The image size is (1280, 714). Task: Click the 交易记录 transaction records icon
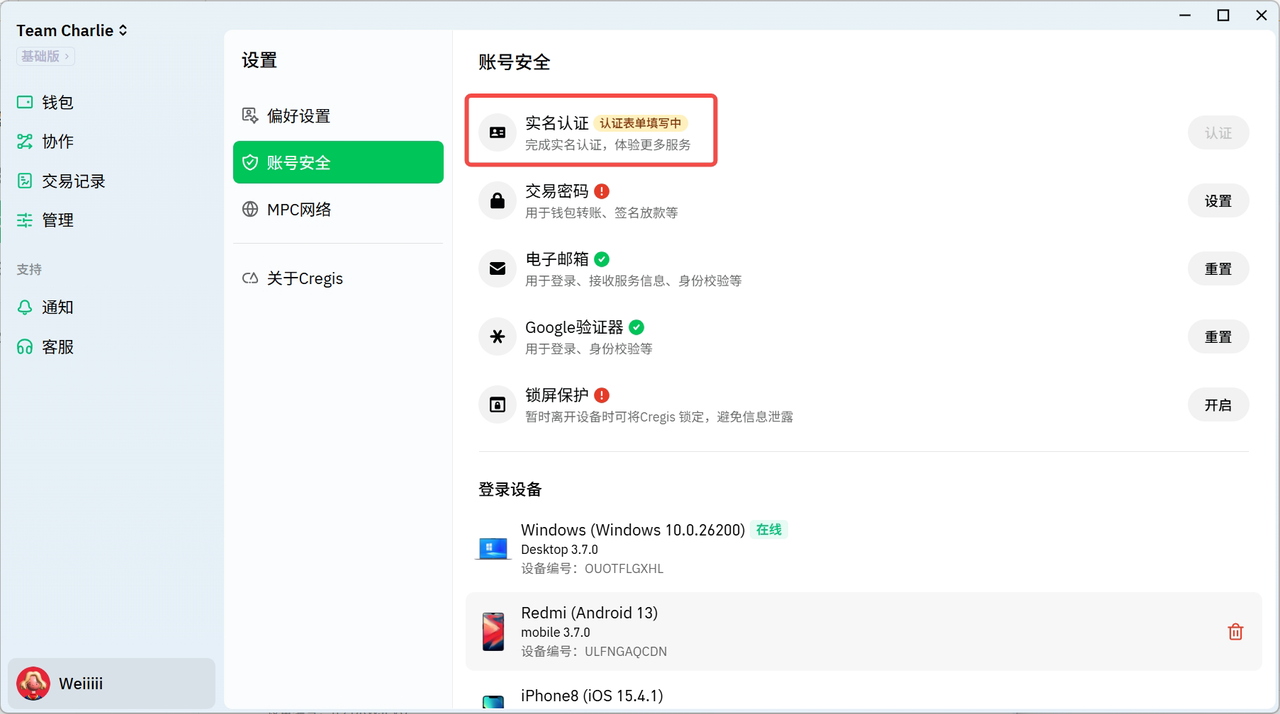coord(25,181)
